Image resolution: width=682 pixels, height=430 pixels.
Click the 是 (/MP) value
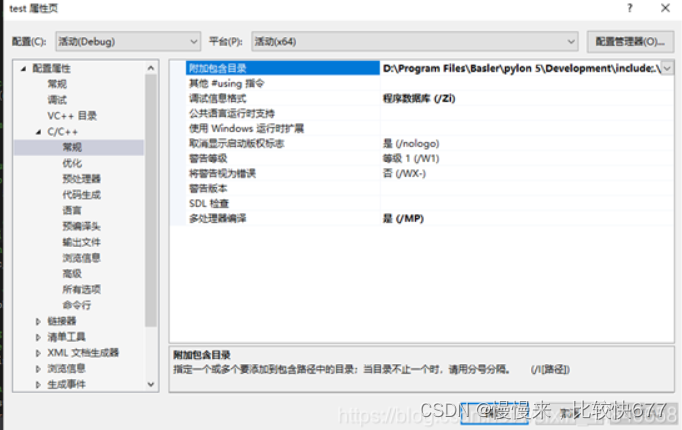pos(403,218)
